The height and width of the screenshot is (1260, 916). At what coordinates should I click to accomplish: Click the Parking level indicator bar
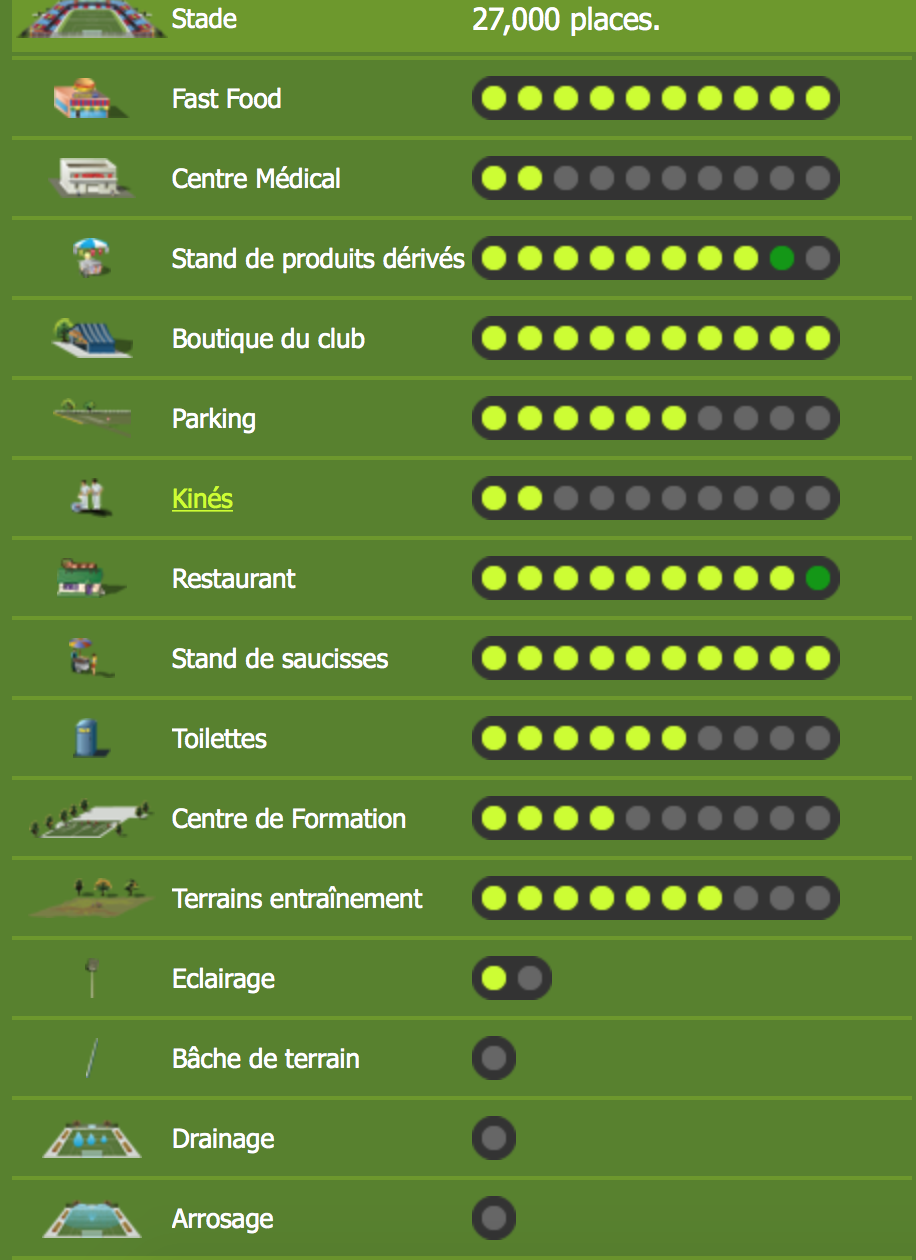[656, 418]
